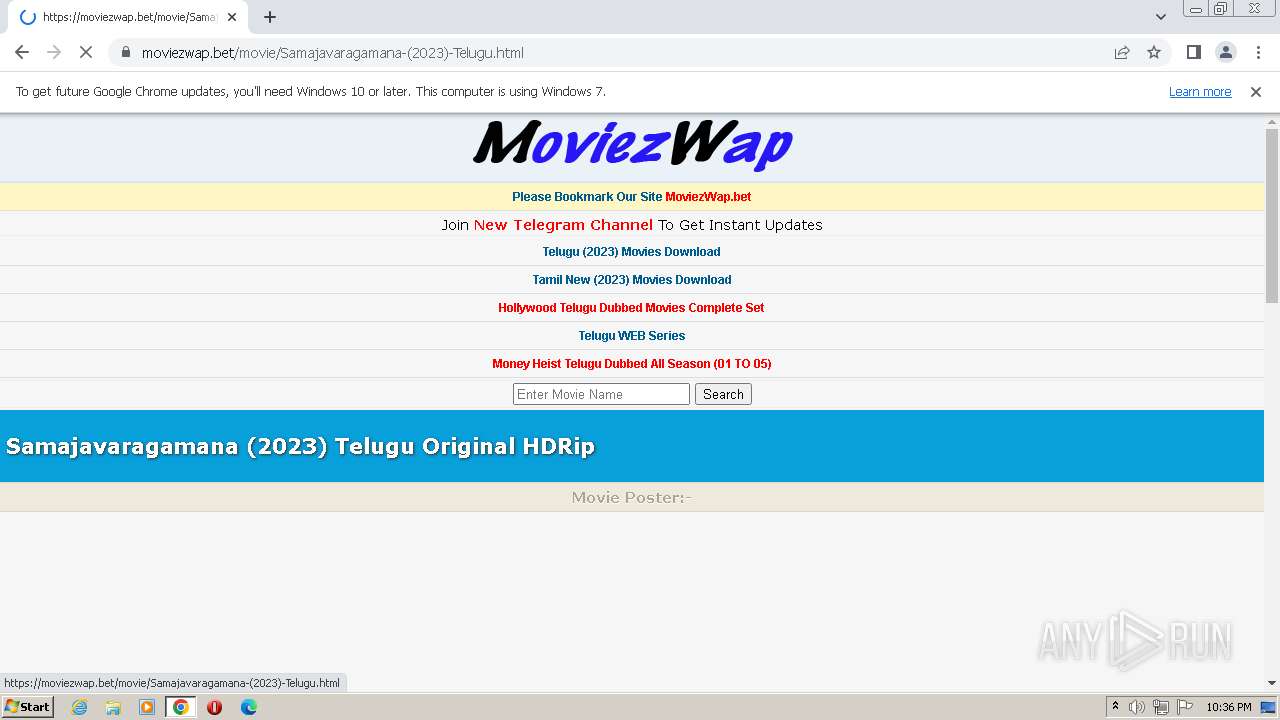The width and height of the screenshot is (1280, 720).
Task: Show hidden system tray icons
Action: coord(1115,707)
